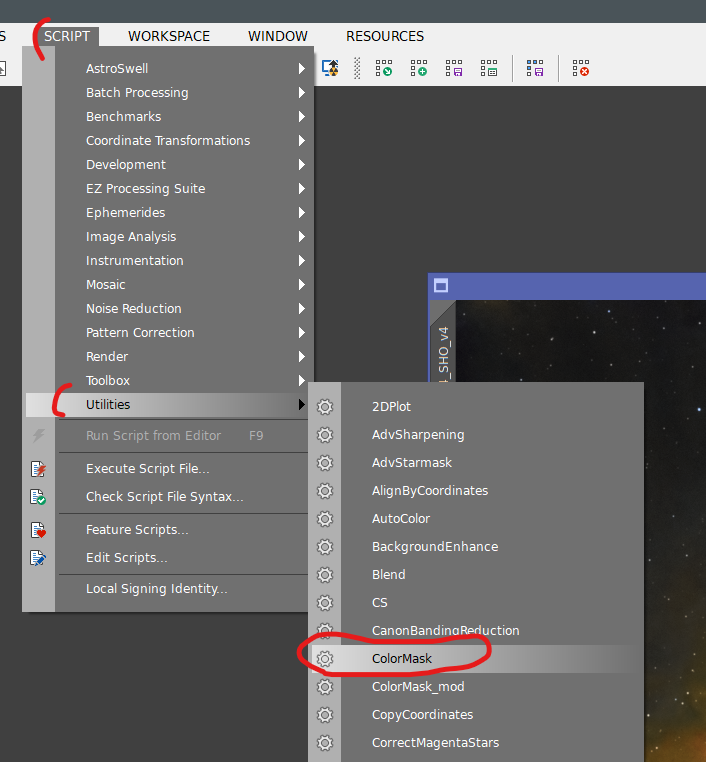The height and width of the screenshot is (762, 706).
Task: Click the monitor icon with upload arrow in toolbar
Action: pos(329,68)
